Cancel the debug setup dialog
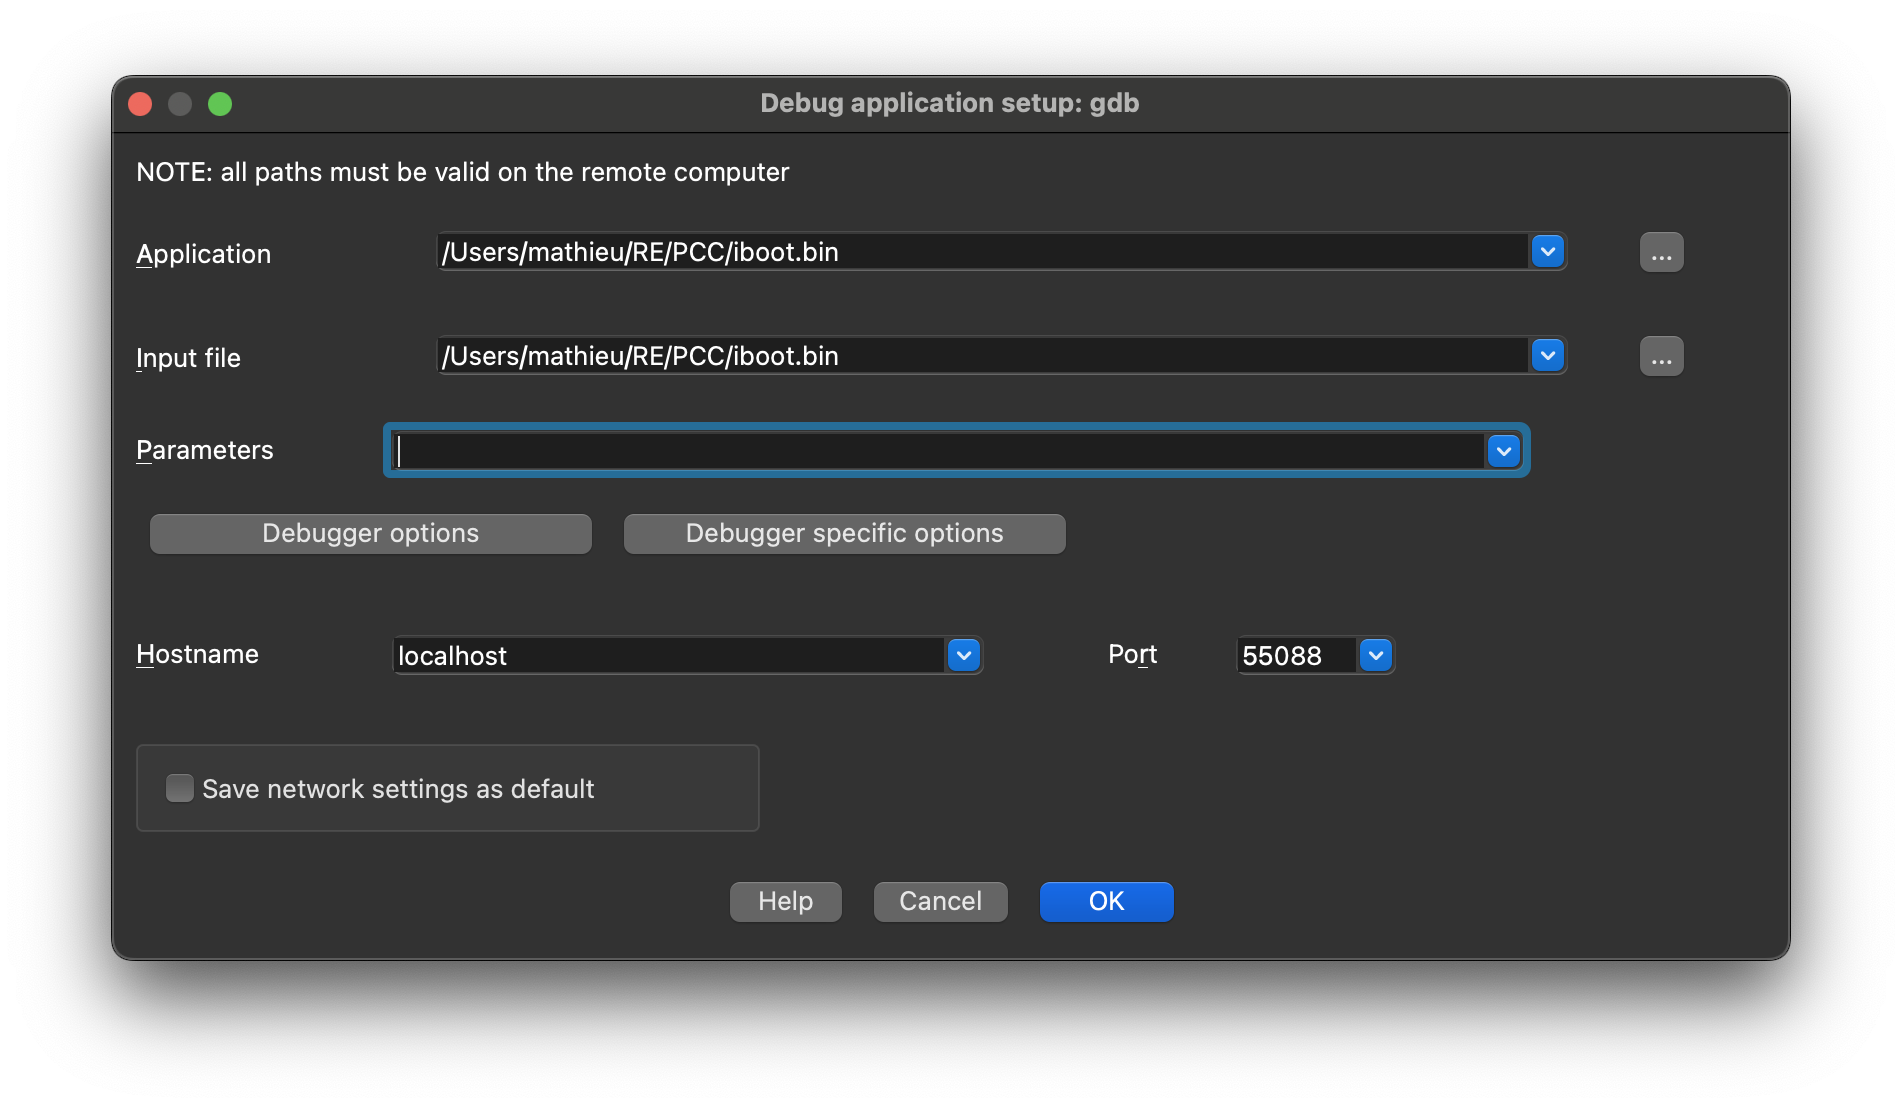 [940, 901]
